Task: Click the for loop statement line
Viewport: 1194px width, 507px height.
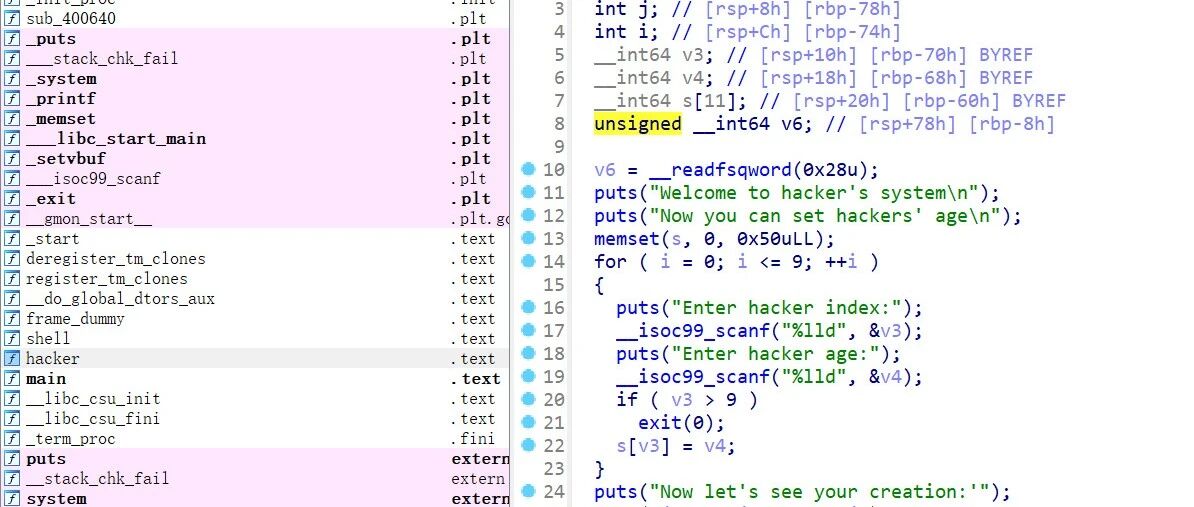Action: (736, 262)
